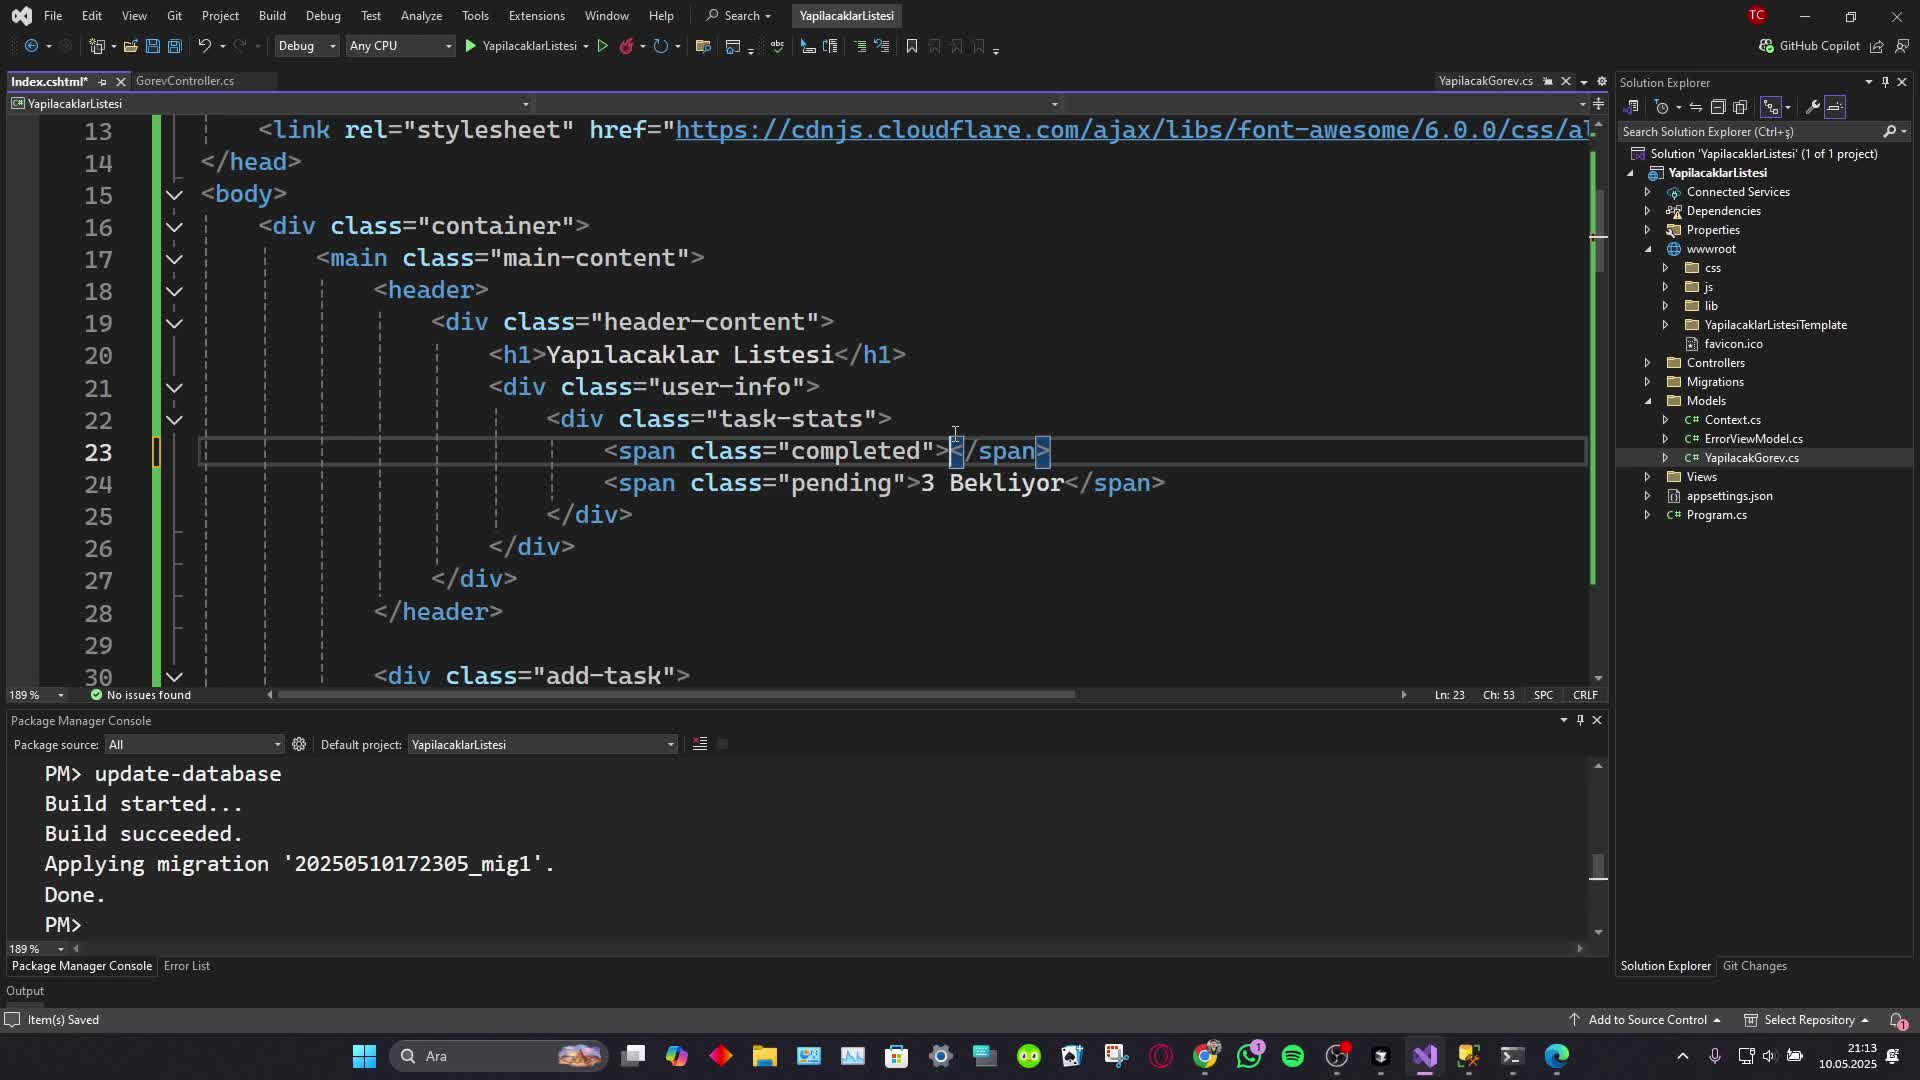Click the Save All toolbar icon
The height and width of the screenshot is (1080, 1920).
pyautogui.click(x=174, y=46)
